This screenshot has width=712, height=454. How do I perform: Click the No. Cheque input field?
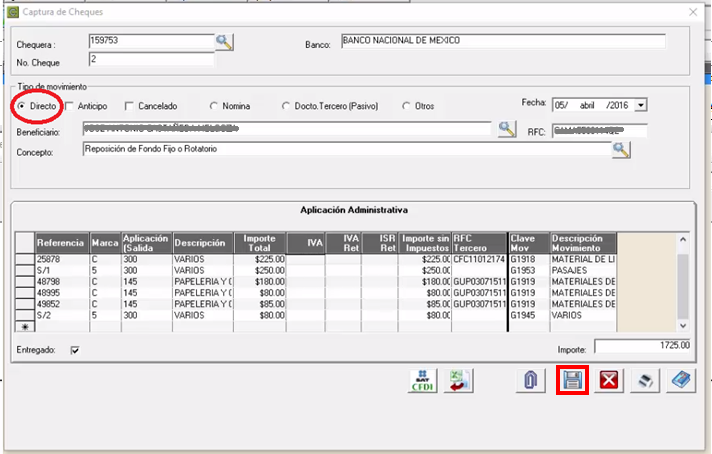(x=150, y=60)
